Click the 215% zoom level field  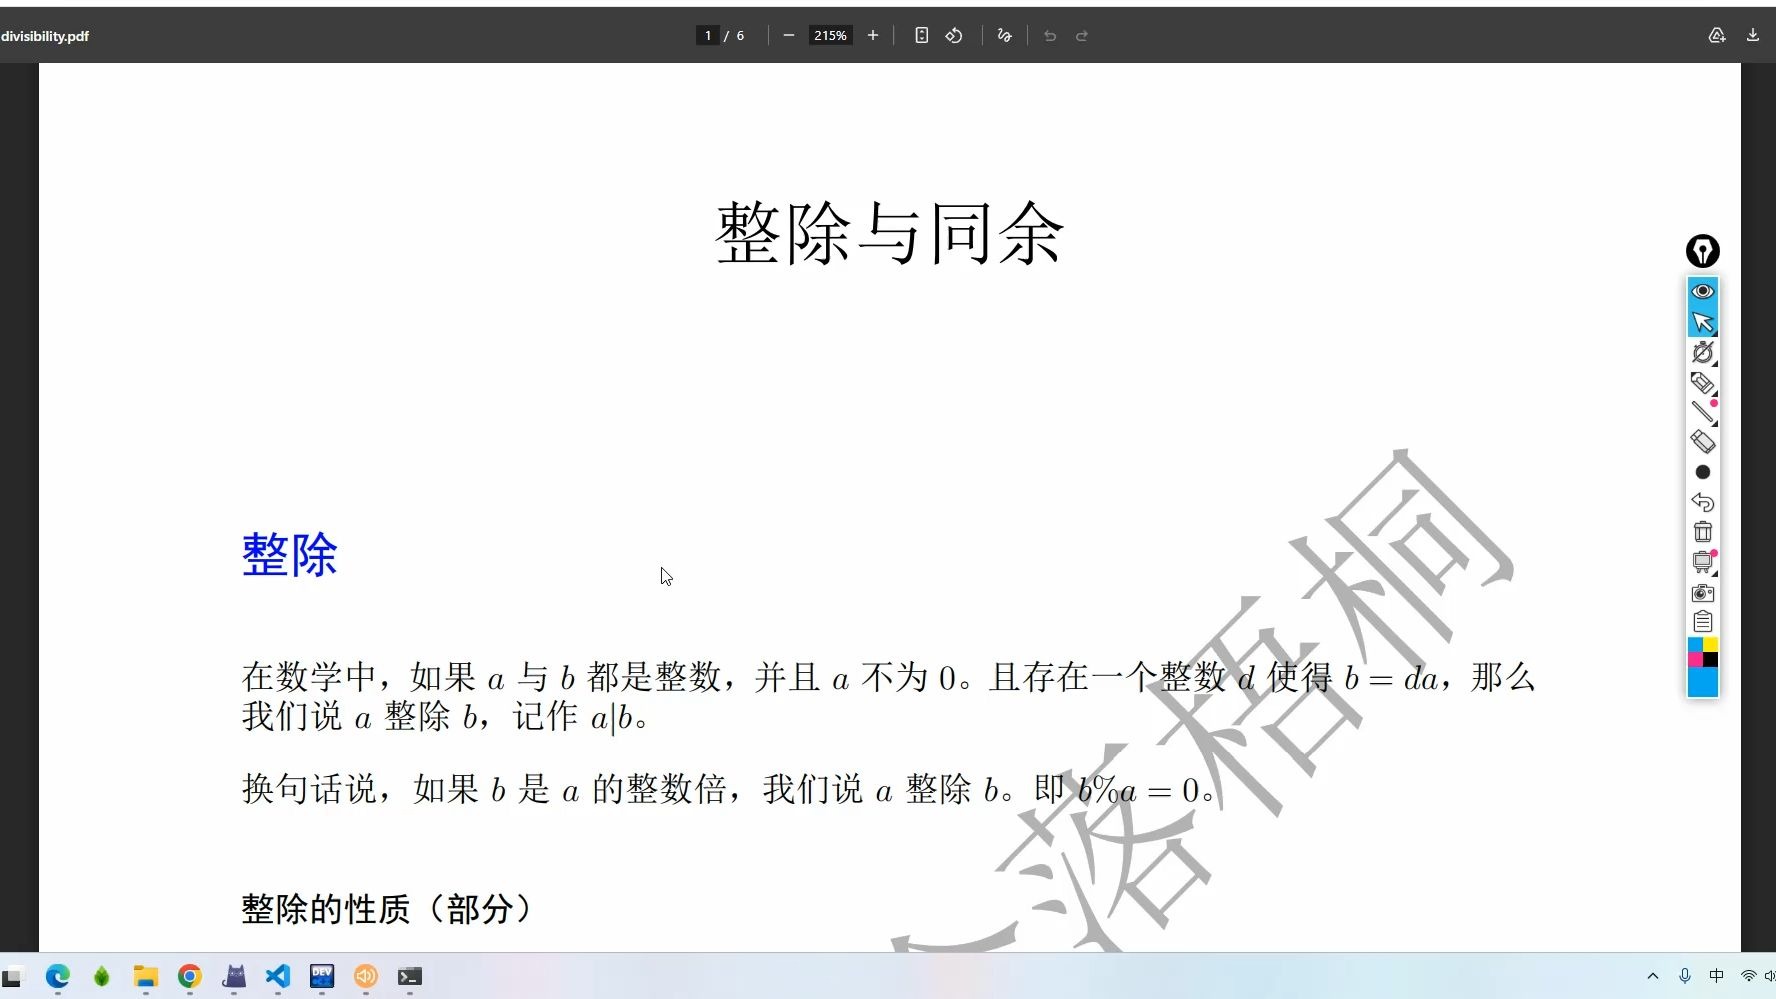tap(830, 36)
